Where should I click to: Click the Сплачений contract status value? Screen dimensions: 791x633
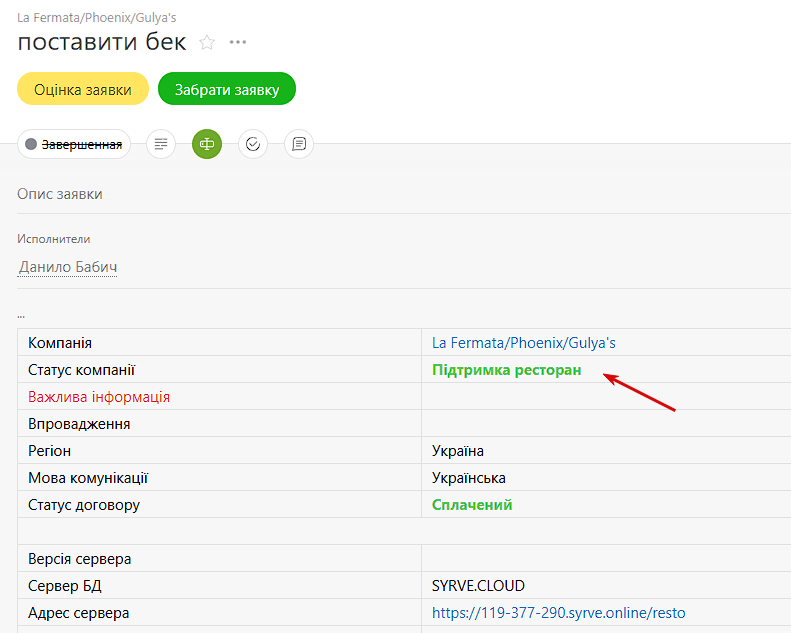[472, 505]
